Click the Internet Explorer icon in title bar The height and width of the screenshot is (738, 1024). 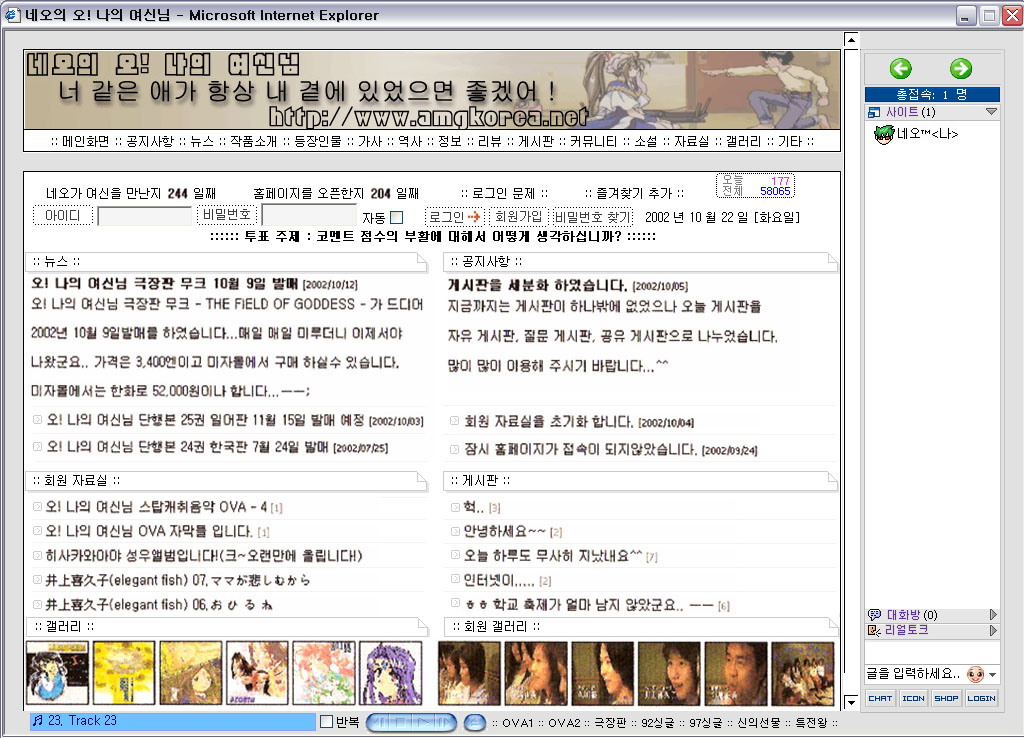click(x=12, y=14)
